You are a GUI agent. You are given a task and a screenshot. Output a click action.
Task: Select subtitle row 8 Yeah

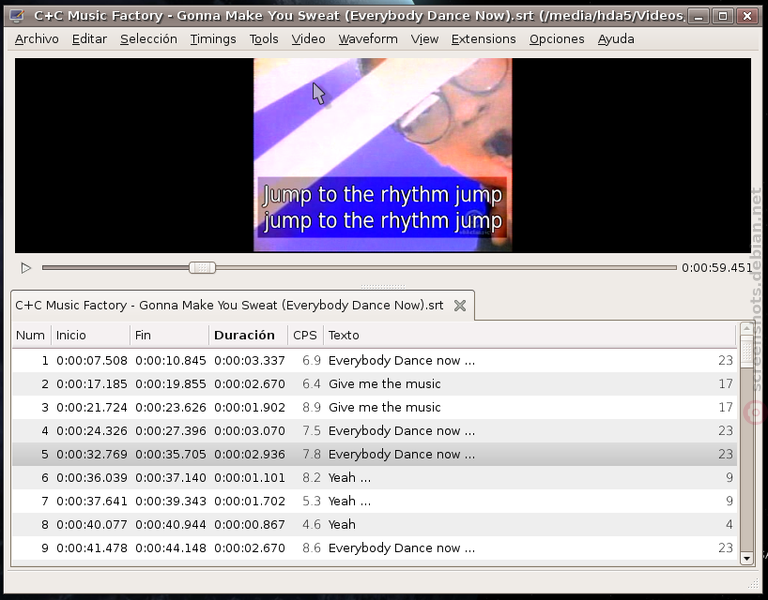click(x=374, y=525)
